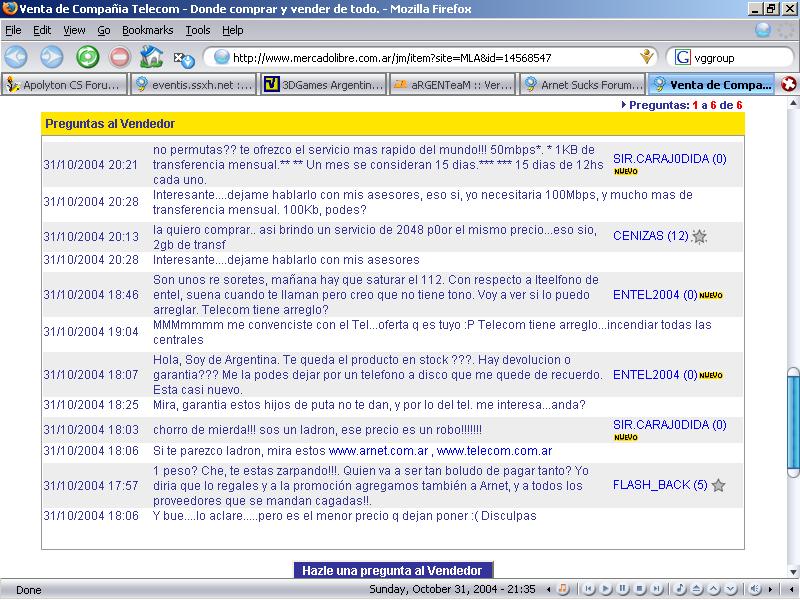Click the down chevron in the player bar
Viewport: 800px width, 600px height.
click(x=731, y=589)
